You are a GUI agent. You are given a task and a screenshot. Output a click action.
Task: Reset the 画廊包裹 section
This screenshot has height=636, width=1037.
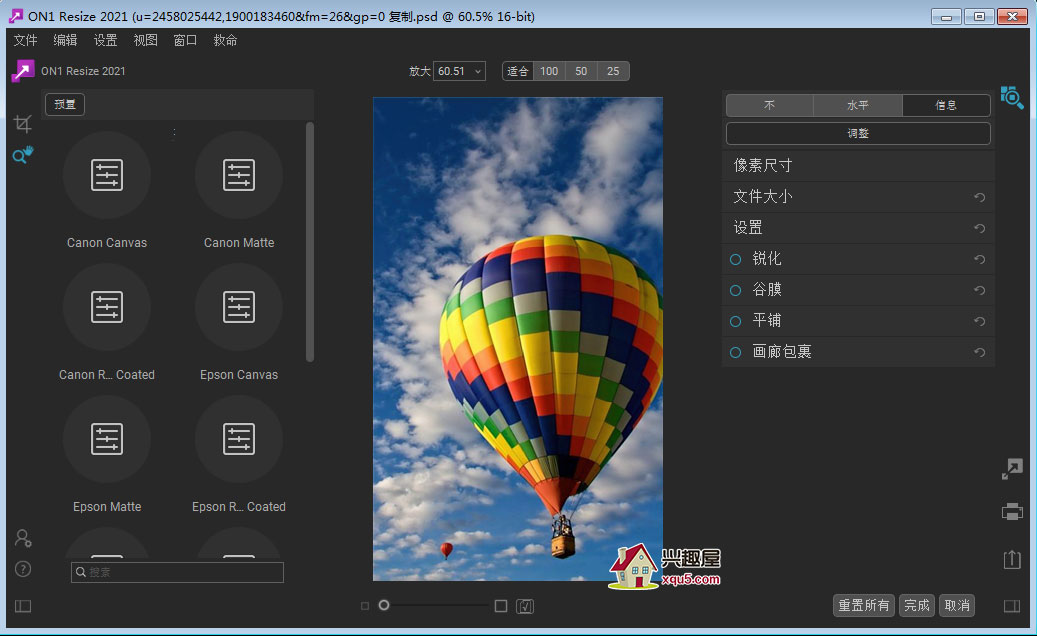tap(979, 352)
